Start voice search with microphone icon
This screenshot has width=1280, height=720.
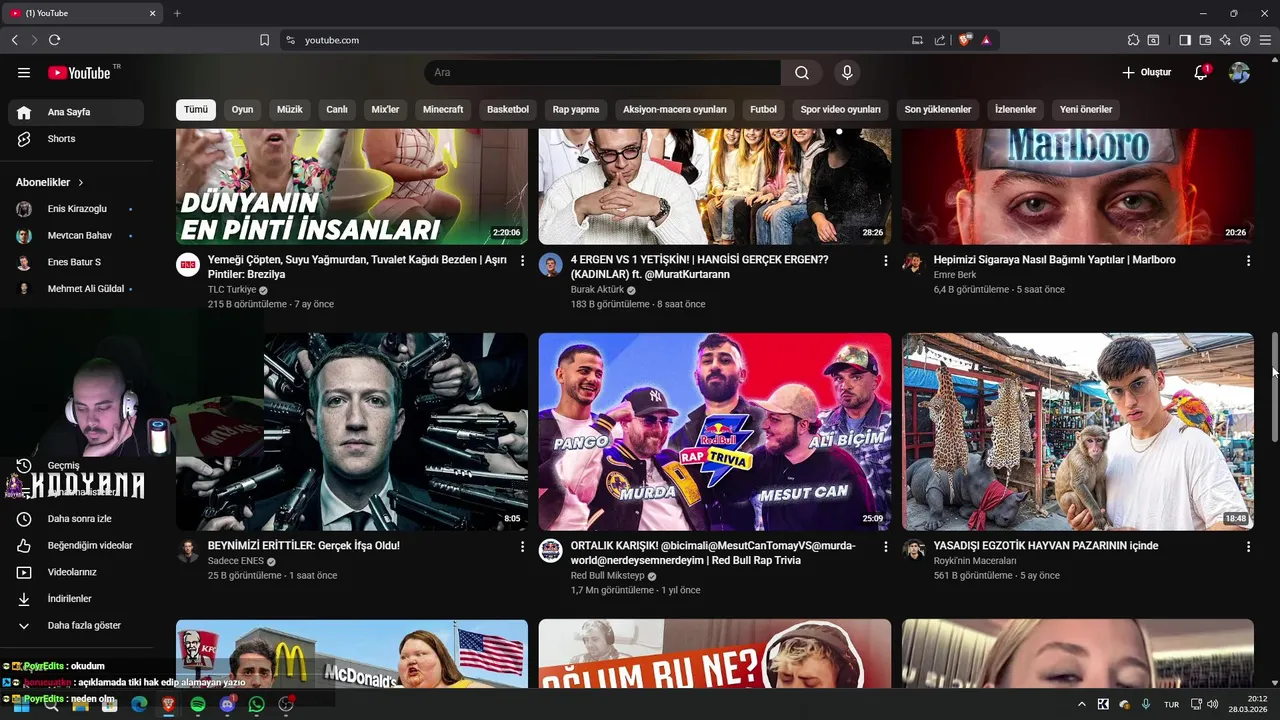click(x=847, y=73)
